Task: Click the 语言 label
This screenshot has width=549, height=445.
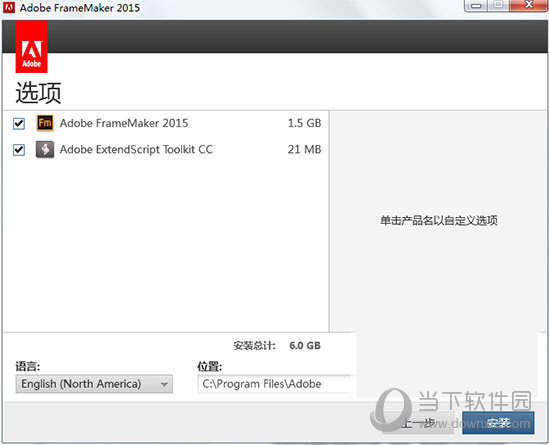Action: pos(28,366)
